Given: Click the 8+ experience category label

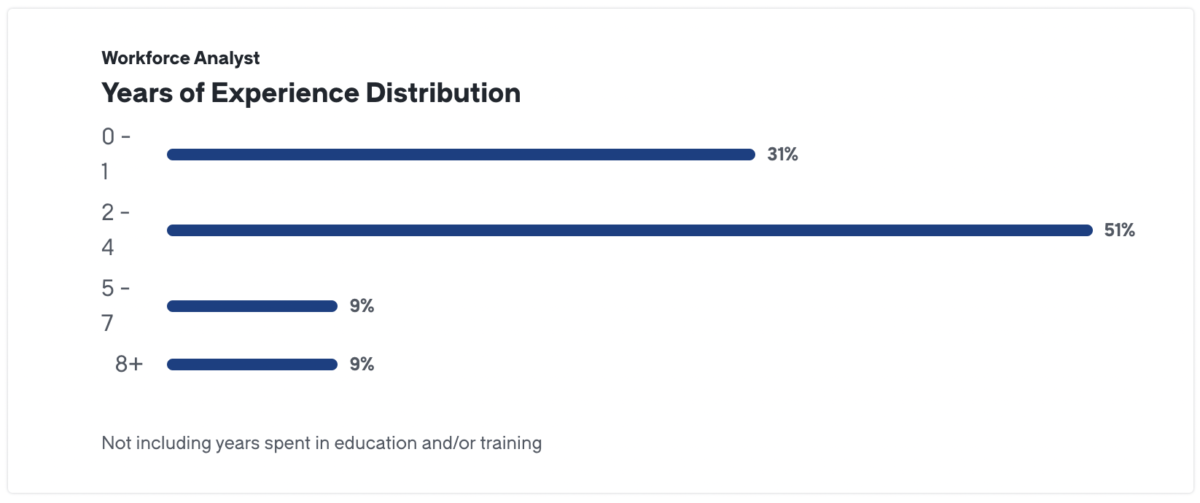Looking at the screenshot, I should pyautogui.click(x=129, y=364).
